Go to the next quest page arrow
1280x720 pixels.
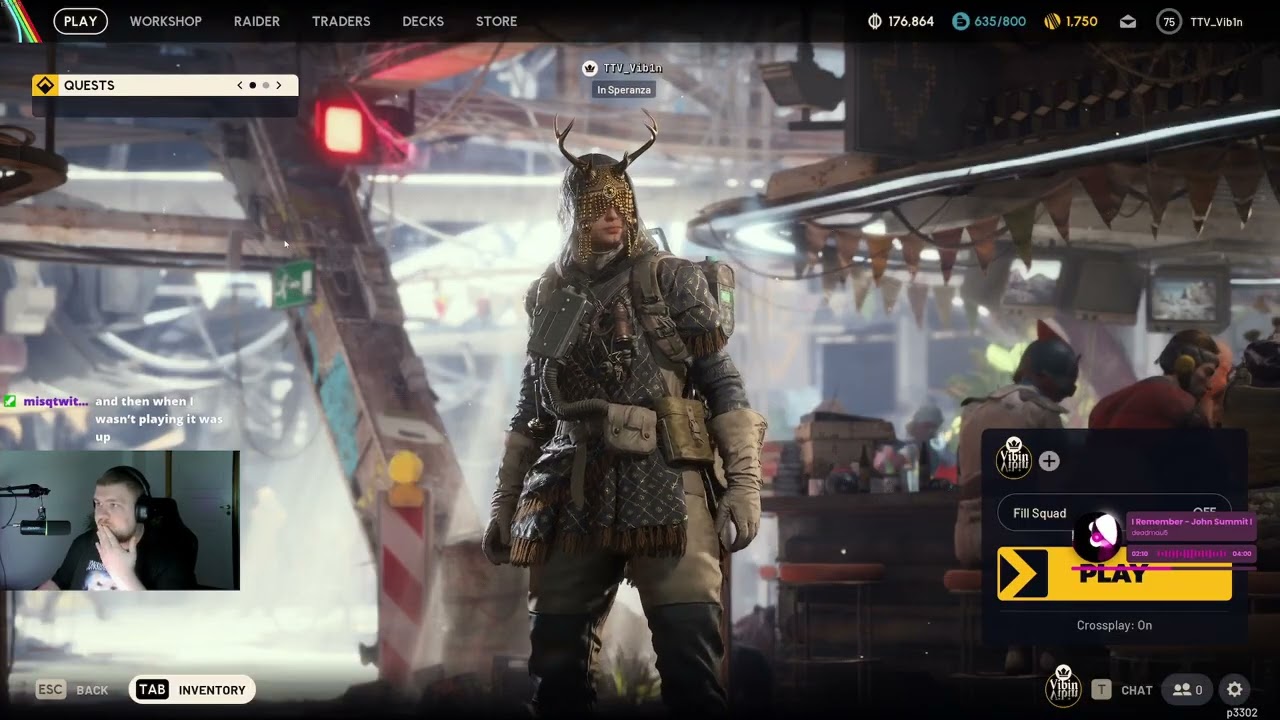pos(279,85)
